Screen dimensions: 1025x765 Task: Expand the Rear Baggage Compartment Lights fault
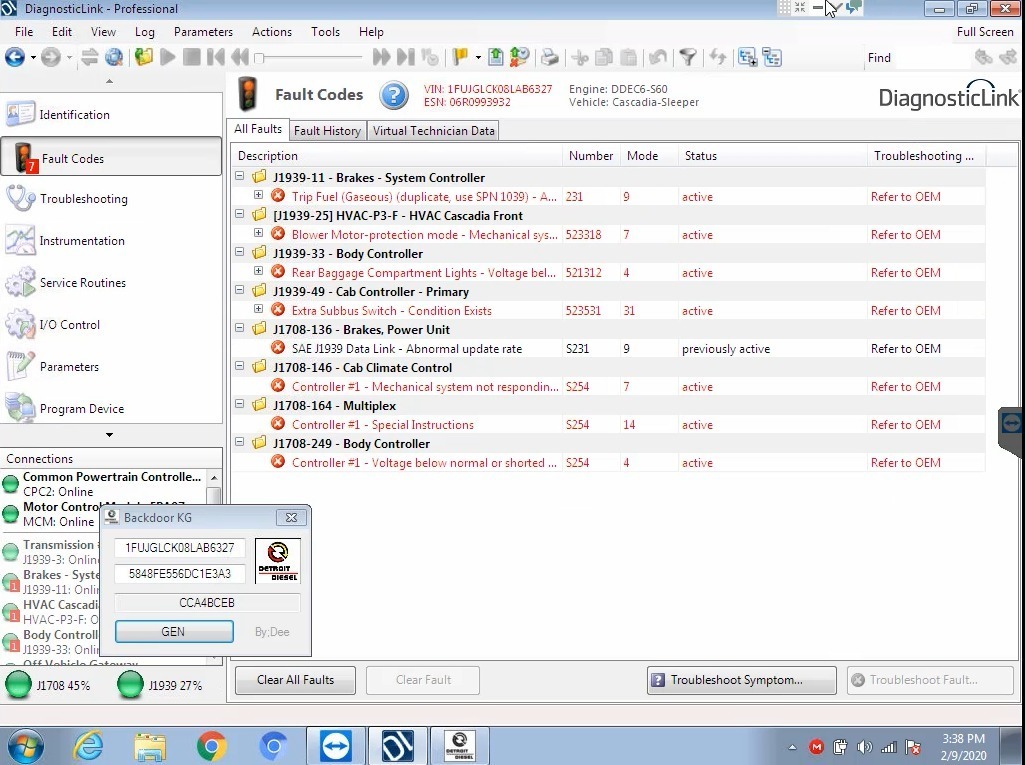click(x=258, y=271)
